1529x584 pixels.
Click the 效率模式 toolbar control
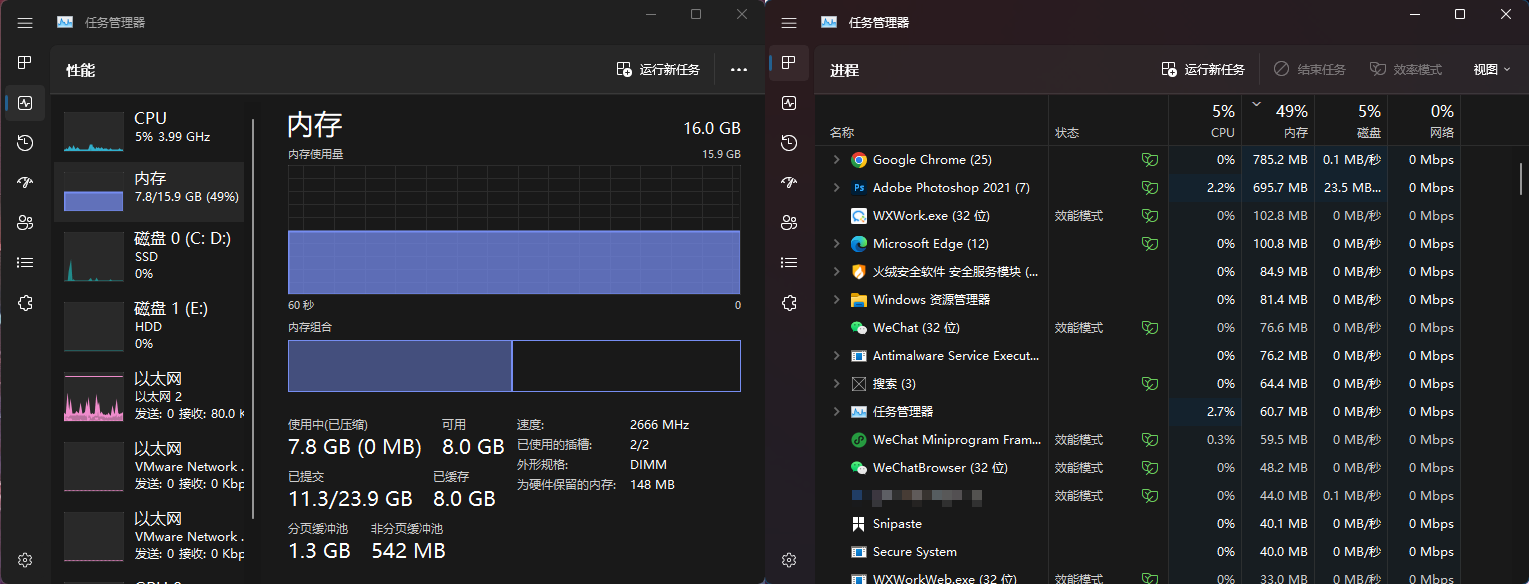click(x=1405, y=69)
